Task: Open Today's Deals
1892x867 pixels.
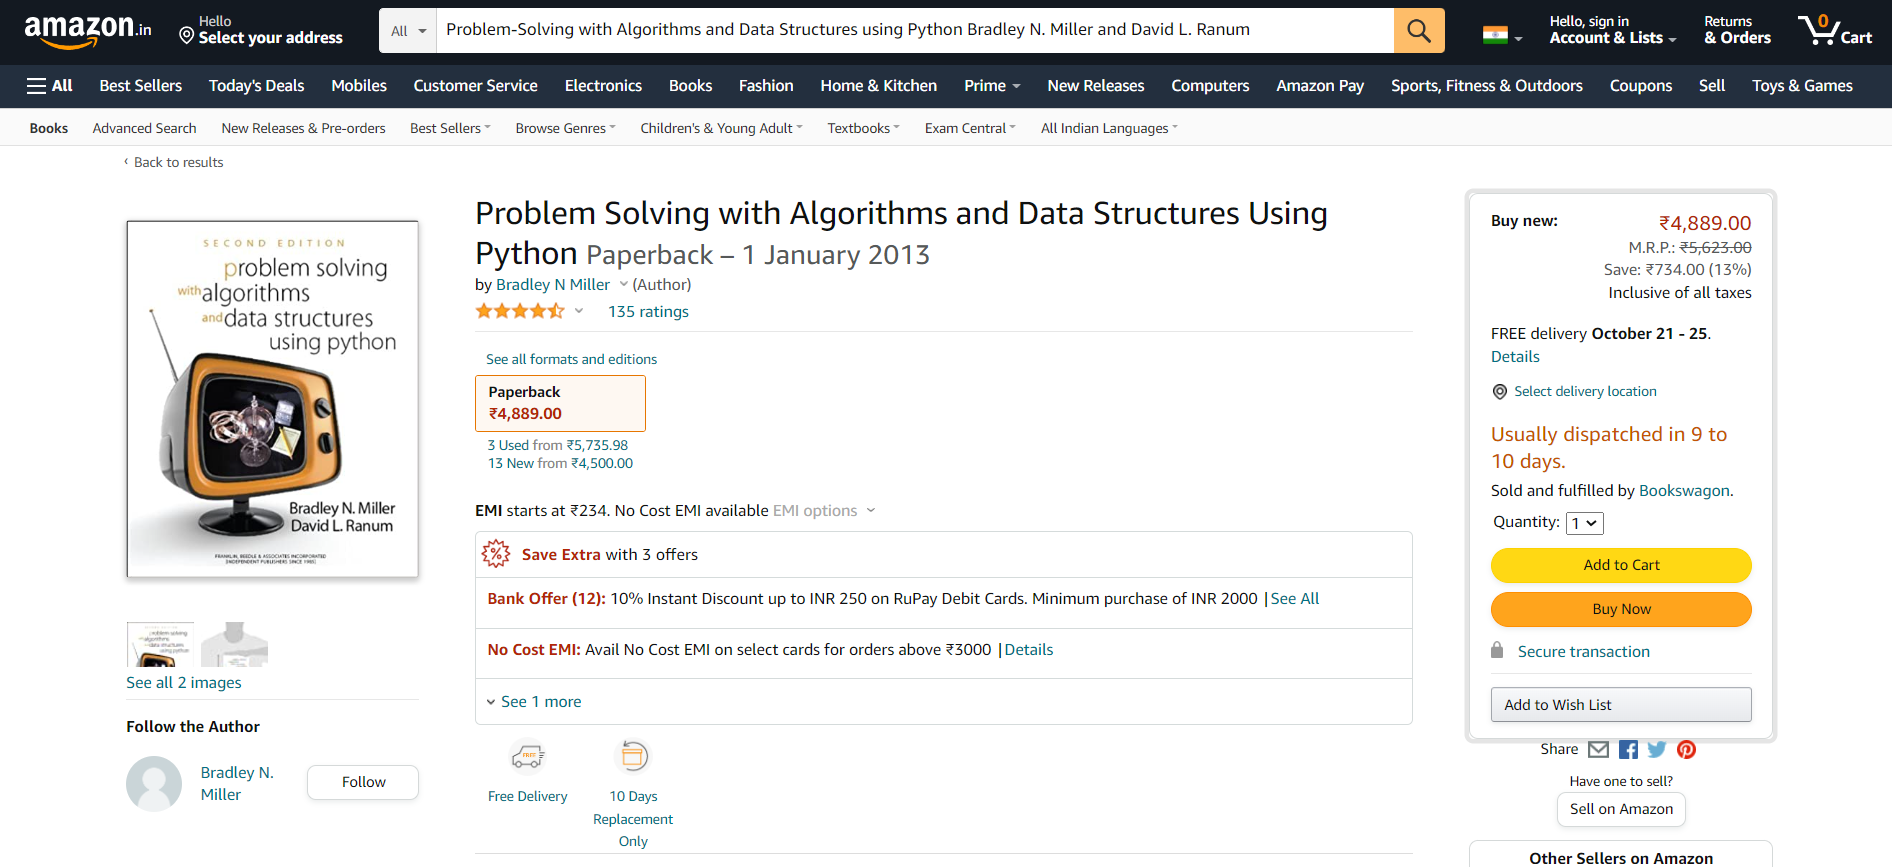Action: point(257,86)
